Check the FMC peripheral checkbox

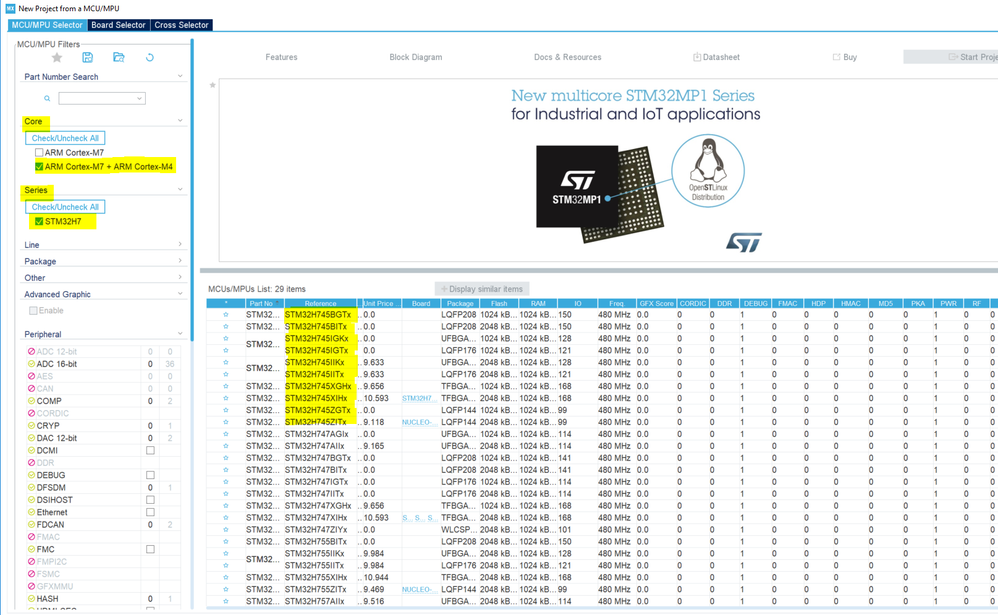pyautogui.click(x=150, y=549)
